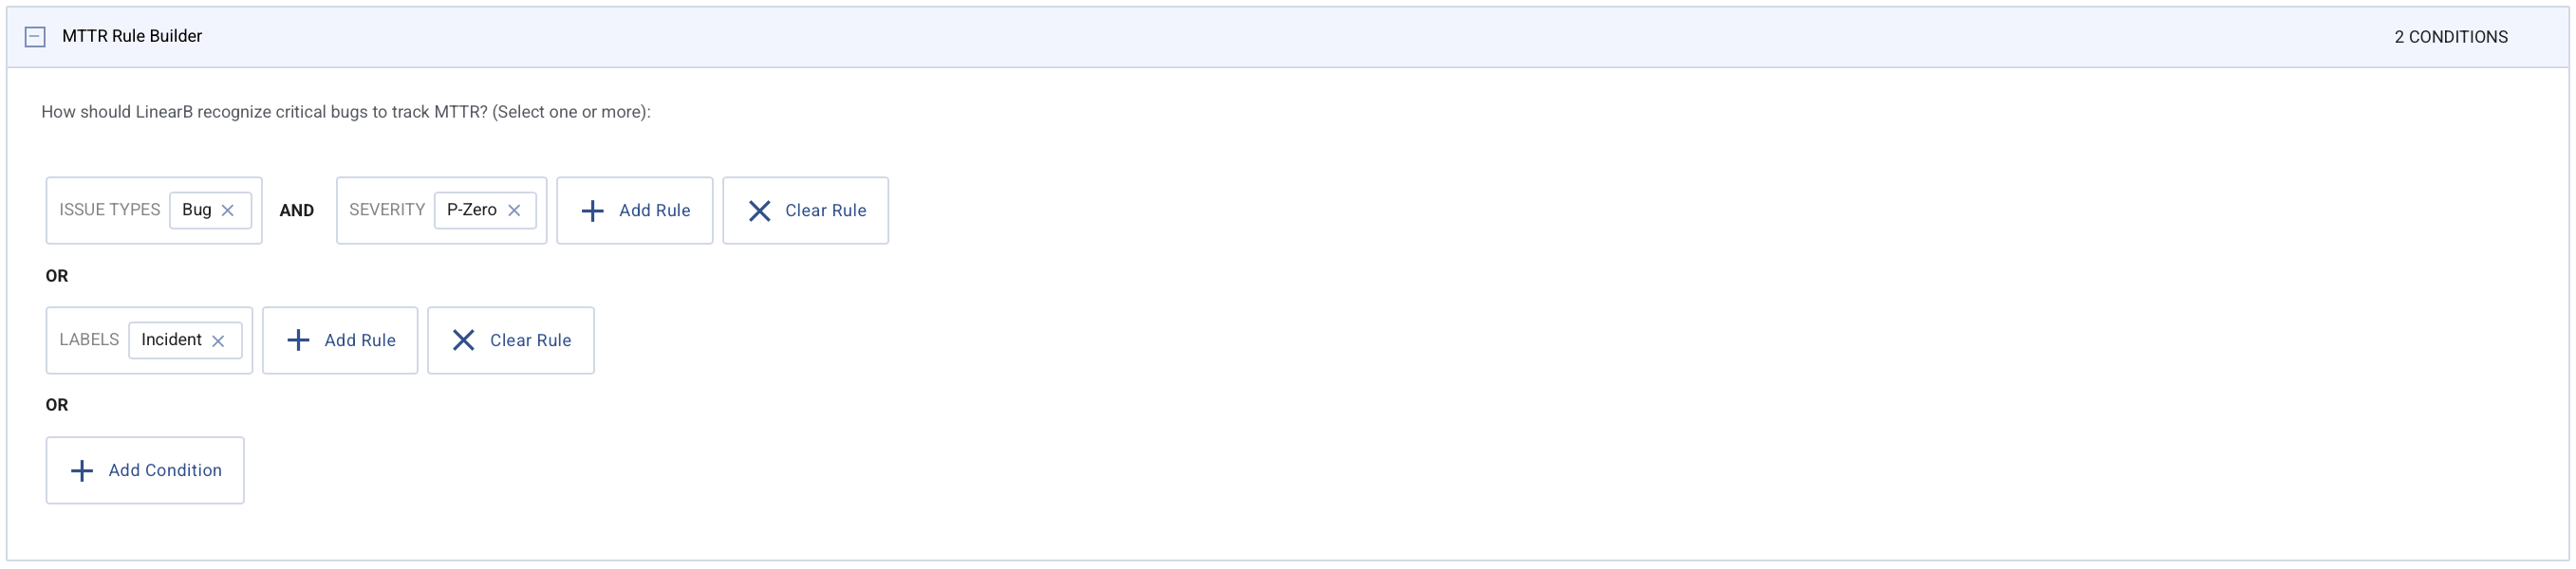This screenshot has height=569, width=2576.
Task: Click X icon in first Clear Rule
Action: click(x=759, y=211)
